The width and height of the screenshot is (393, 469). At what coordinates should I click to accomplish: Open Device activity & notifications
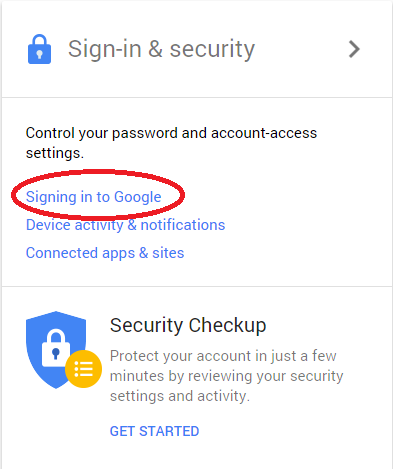tap(126, 225)
